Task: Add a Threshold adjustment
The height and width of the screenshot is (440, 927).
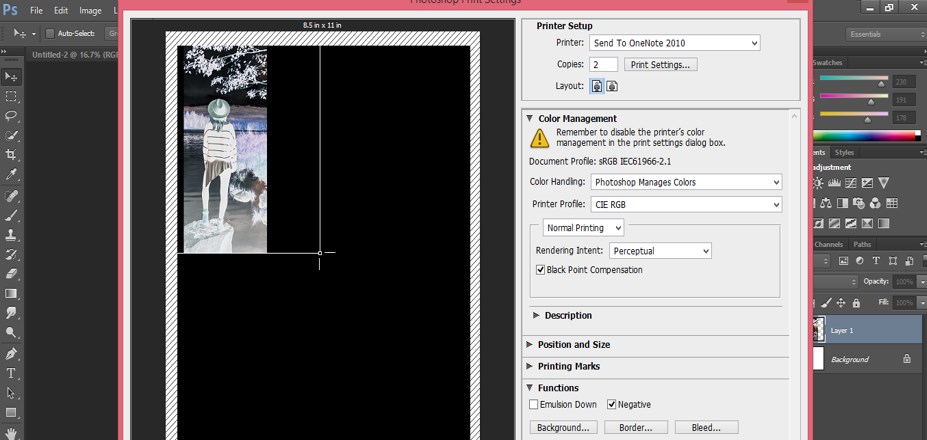Action: point(851,224)
